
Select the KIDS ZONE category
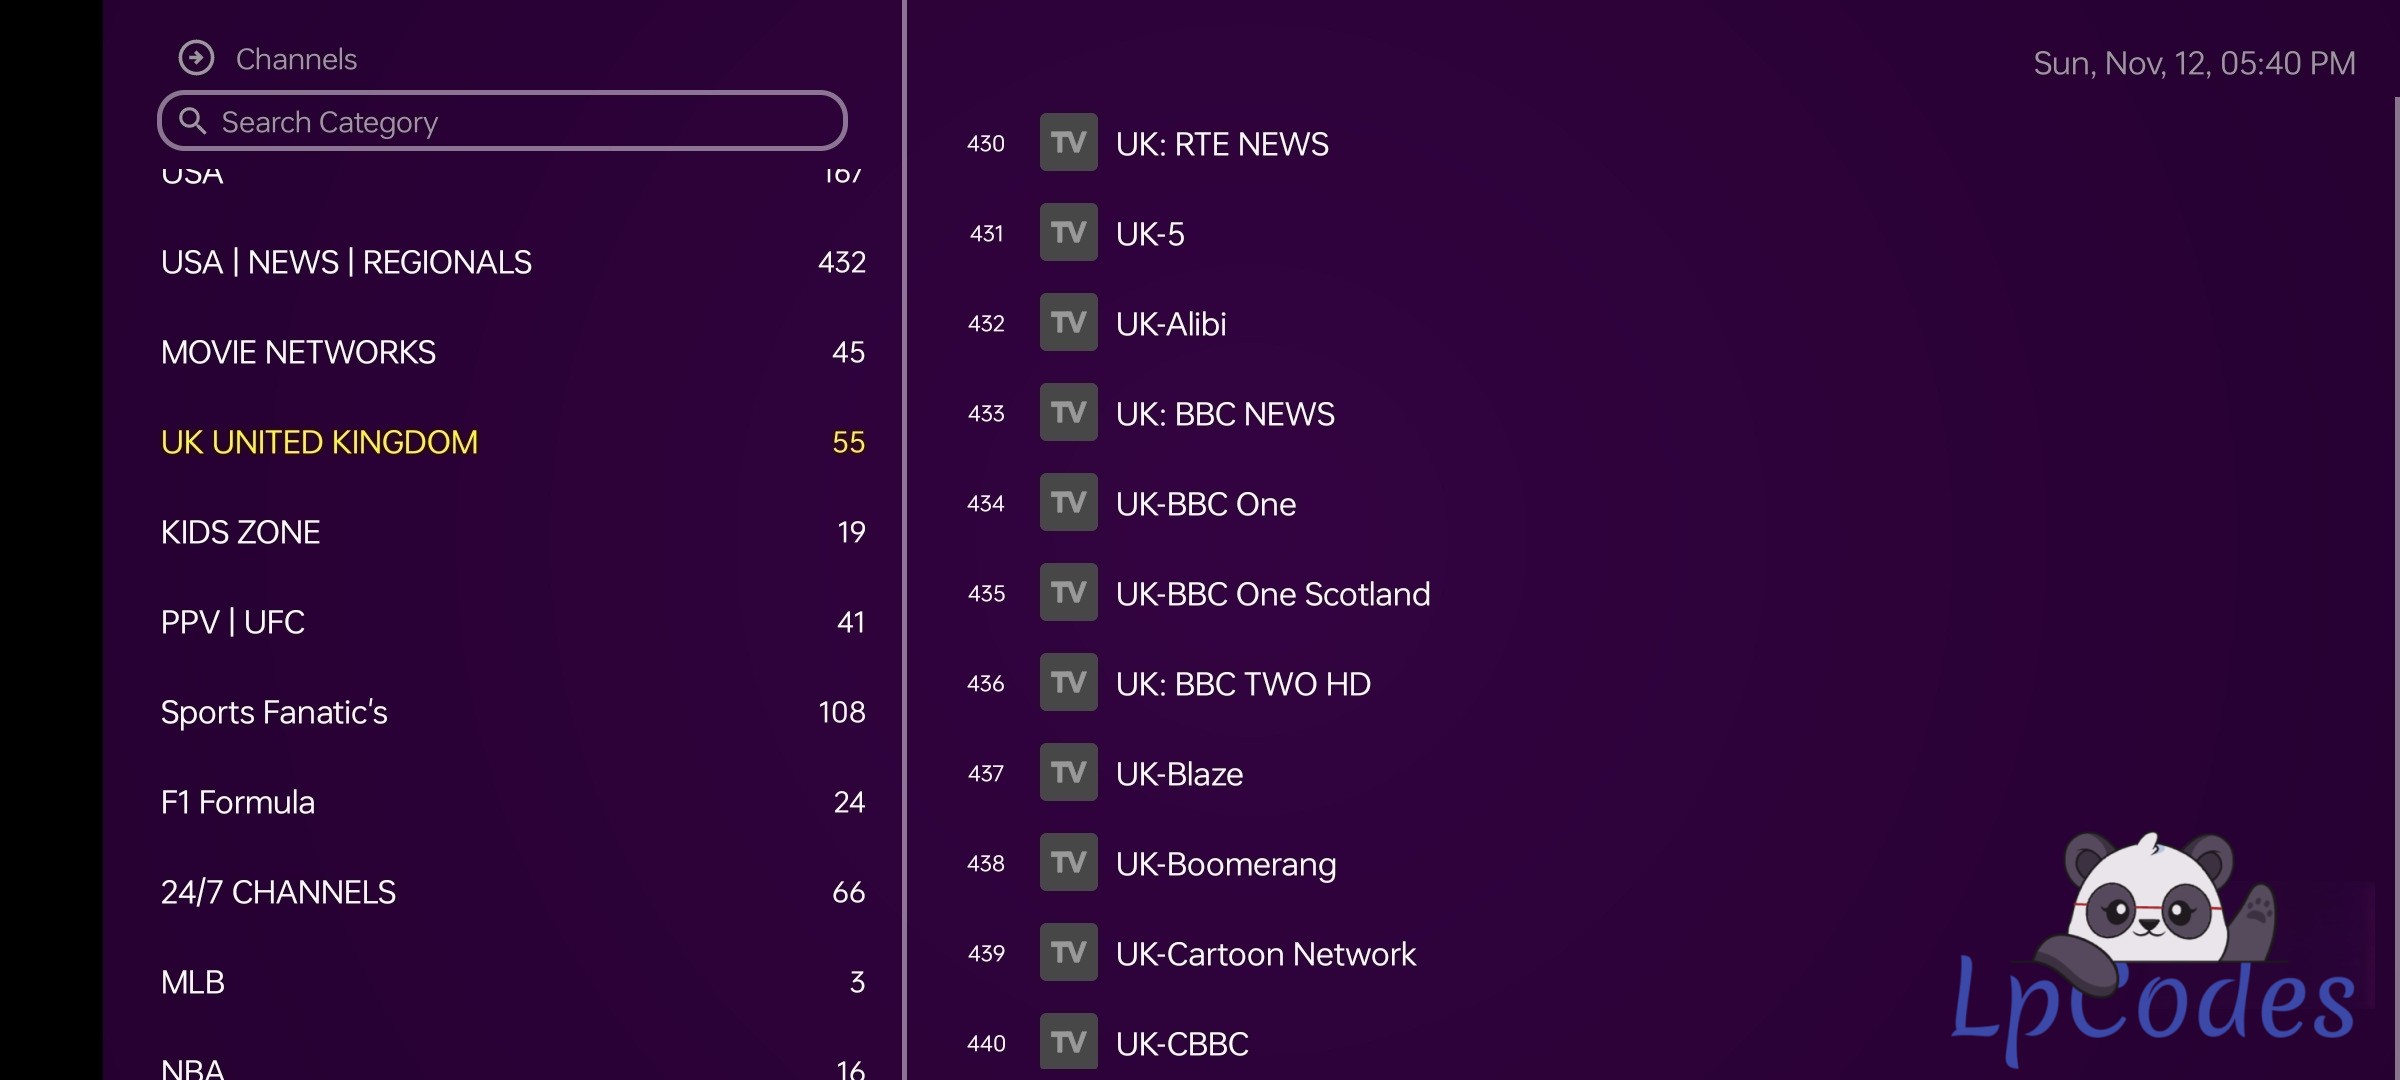tap(240, 532)
